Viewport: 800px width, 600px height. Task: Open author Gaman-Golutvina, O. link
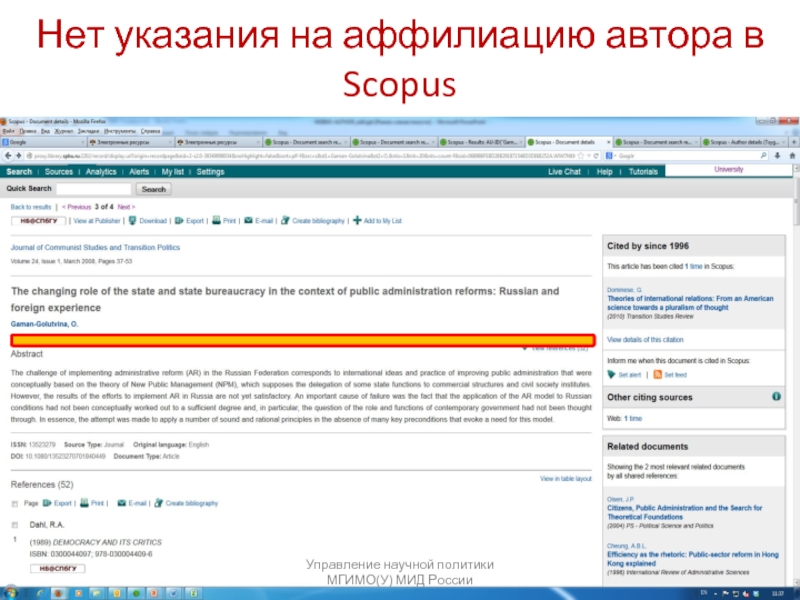tap(44, 324)
